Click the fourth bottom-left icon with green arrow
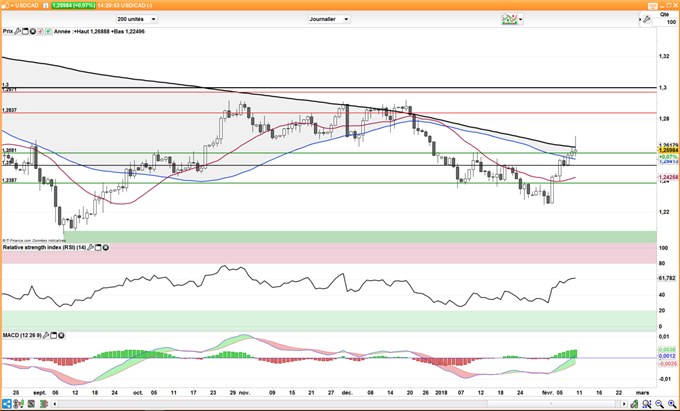Screen dimensions: 680x411 click(43, 404)
